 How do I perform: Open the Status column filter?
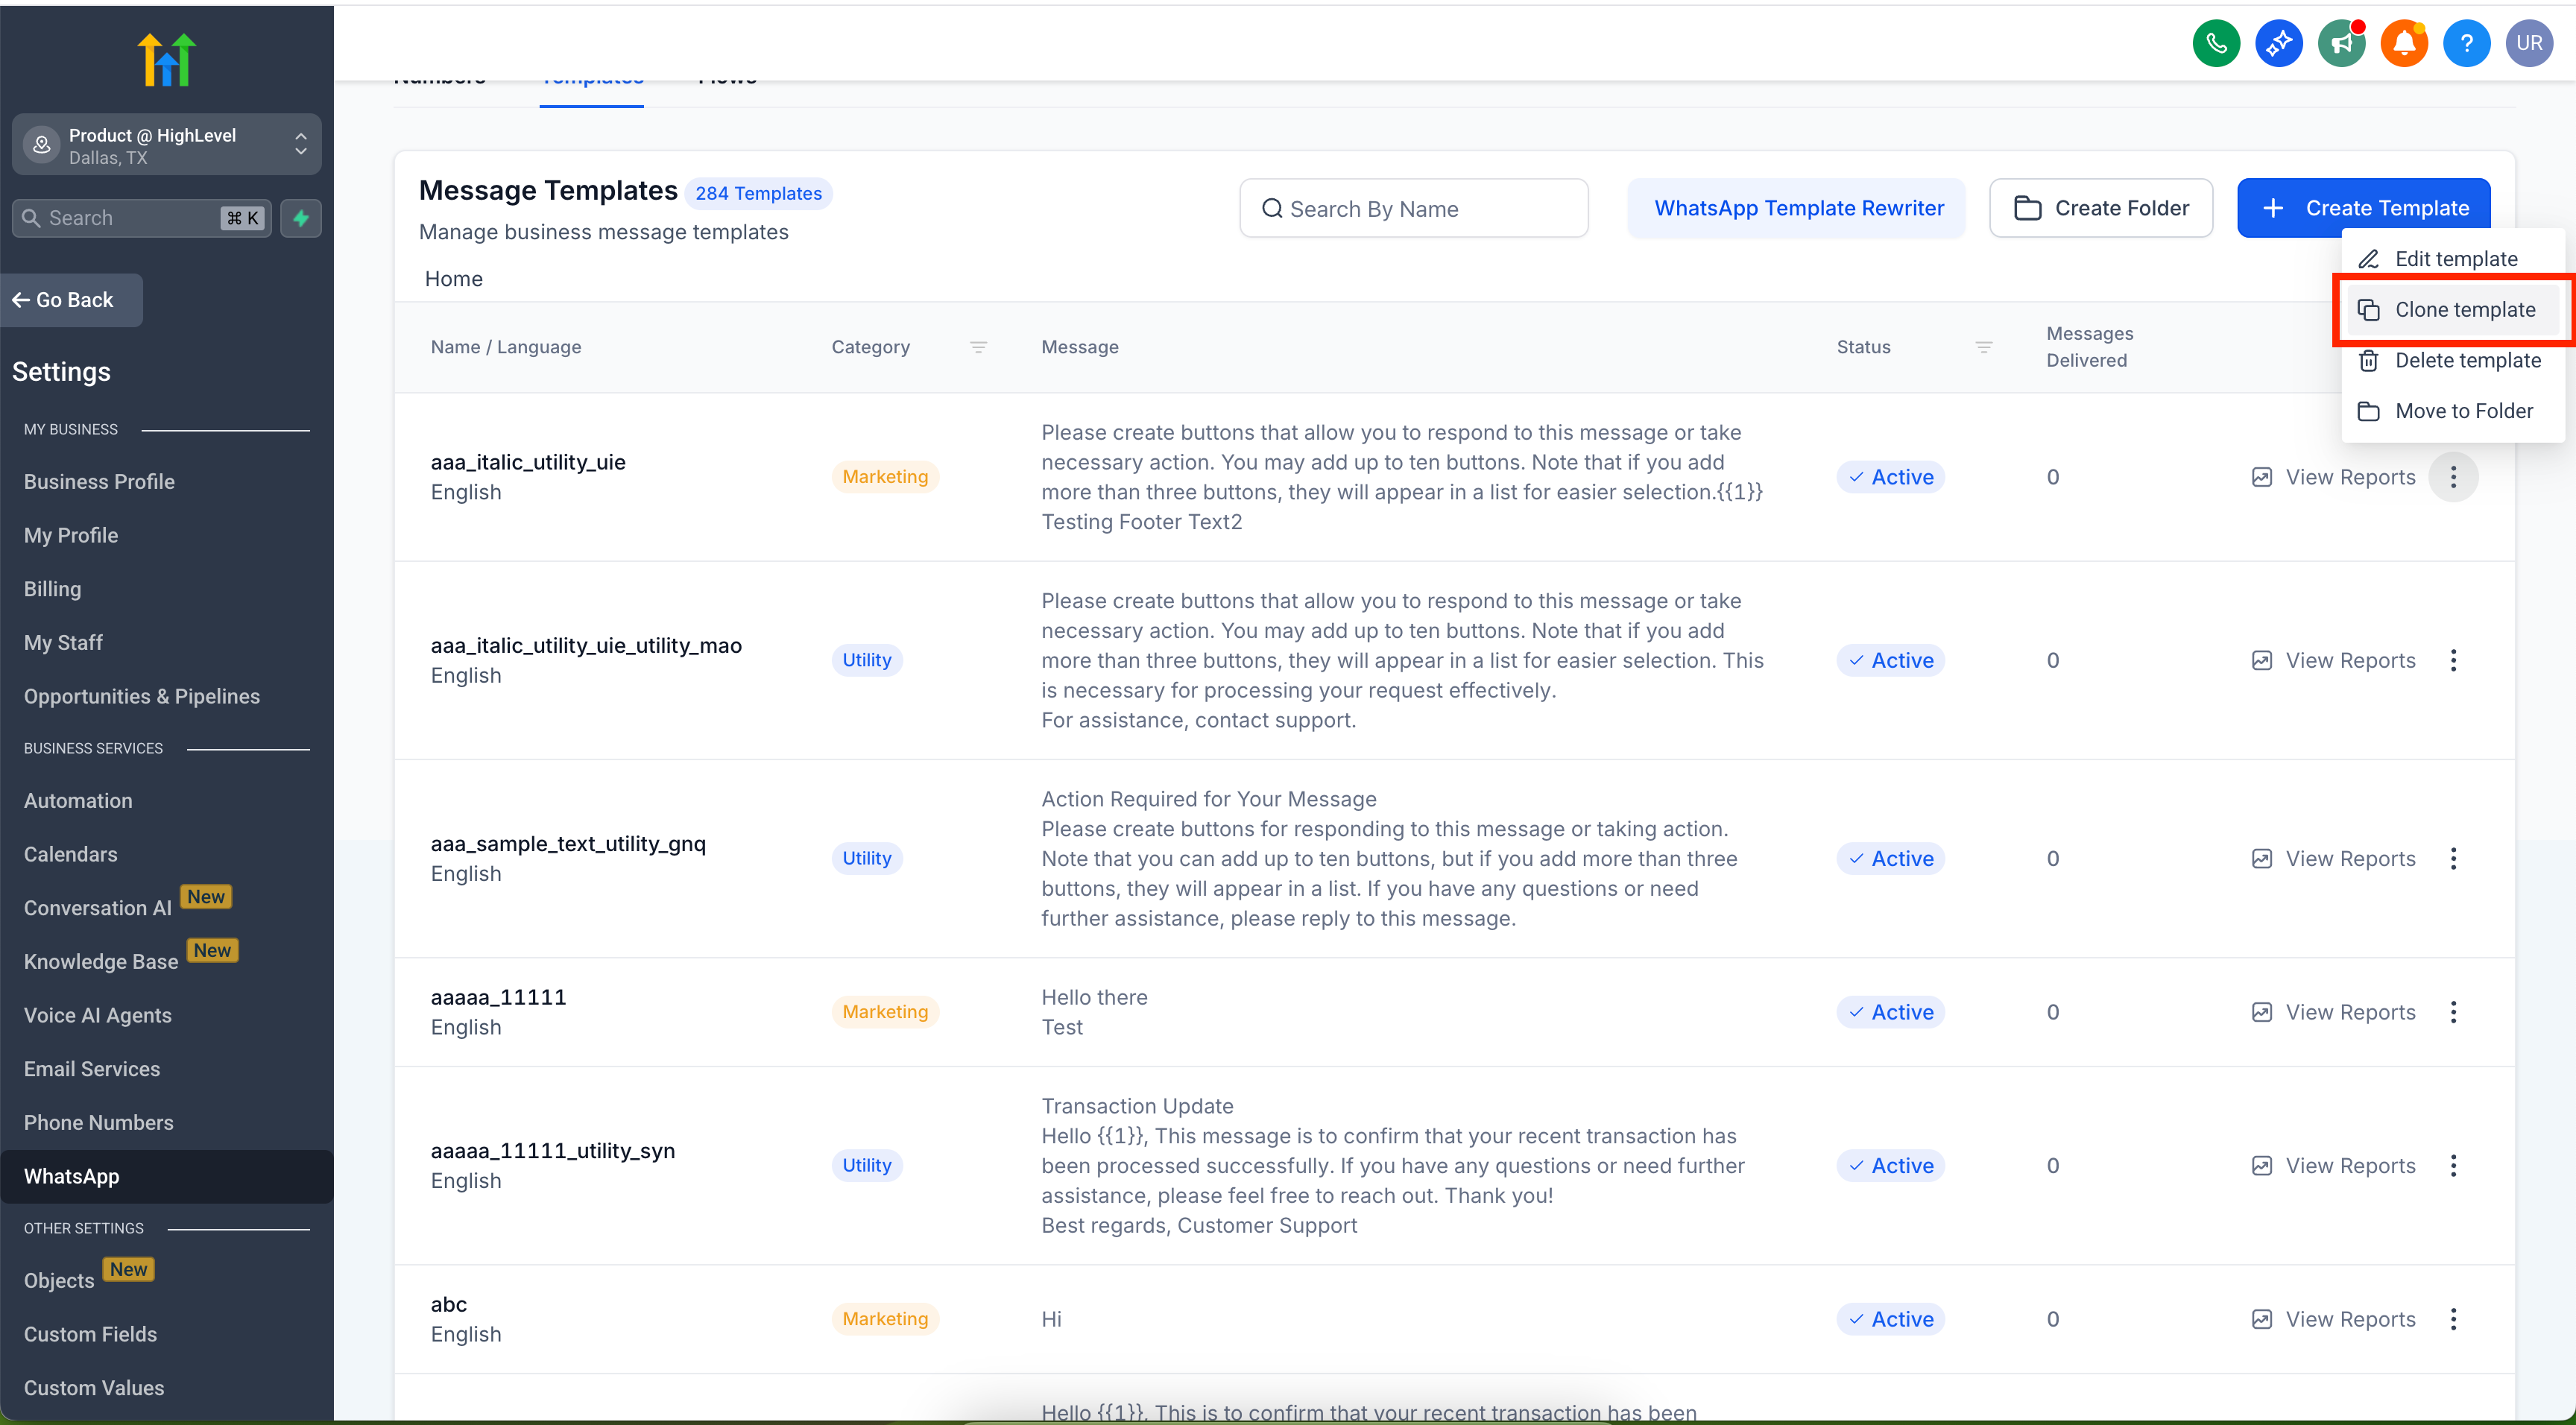(x=1984, y=347)
